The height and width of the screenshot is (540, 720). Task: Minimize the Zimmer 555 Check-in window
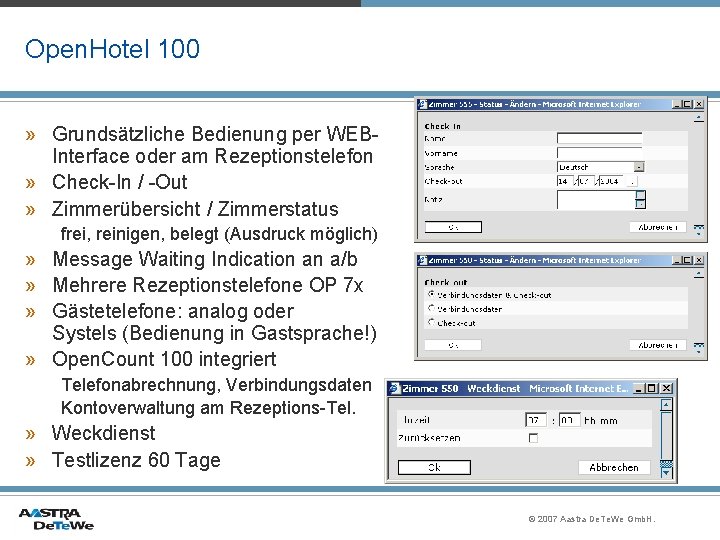[x=676, y=104]
